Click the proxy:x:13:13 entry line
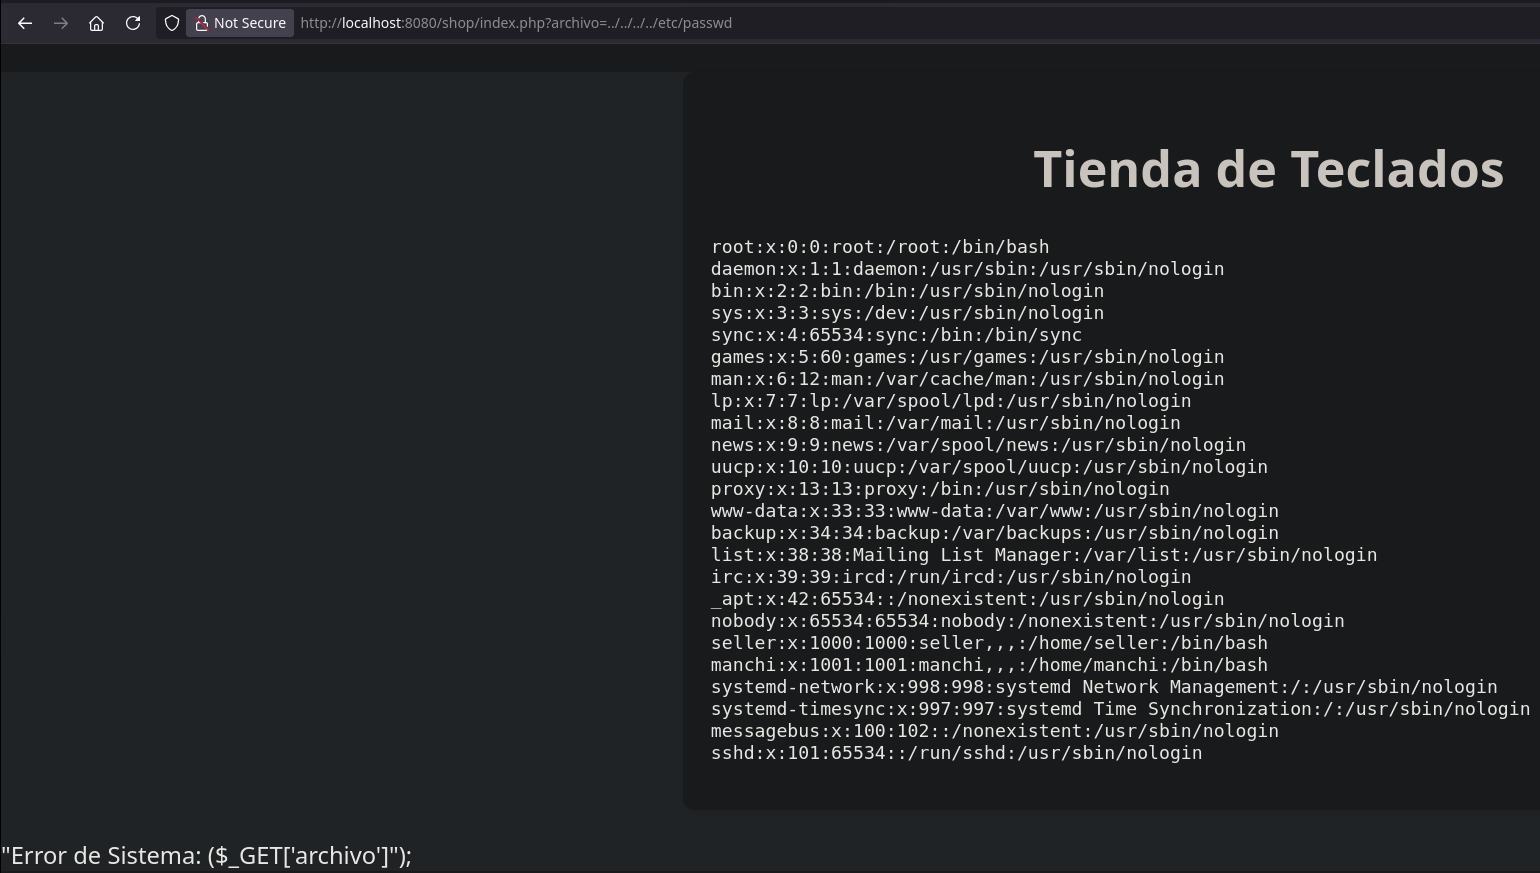Image resolution: width=1540 pixels, height=873 pixels. tap(940, 489)
